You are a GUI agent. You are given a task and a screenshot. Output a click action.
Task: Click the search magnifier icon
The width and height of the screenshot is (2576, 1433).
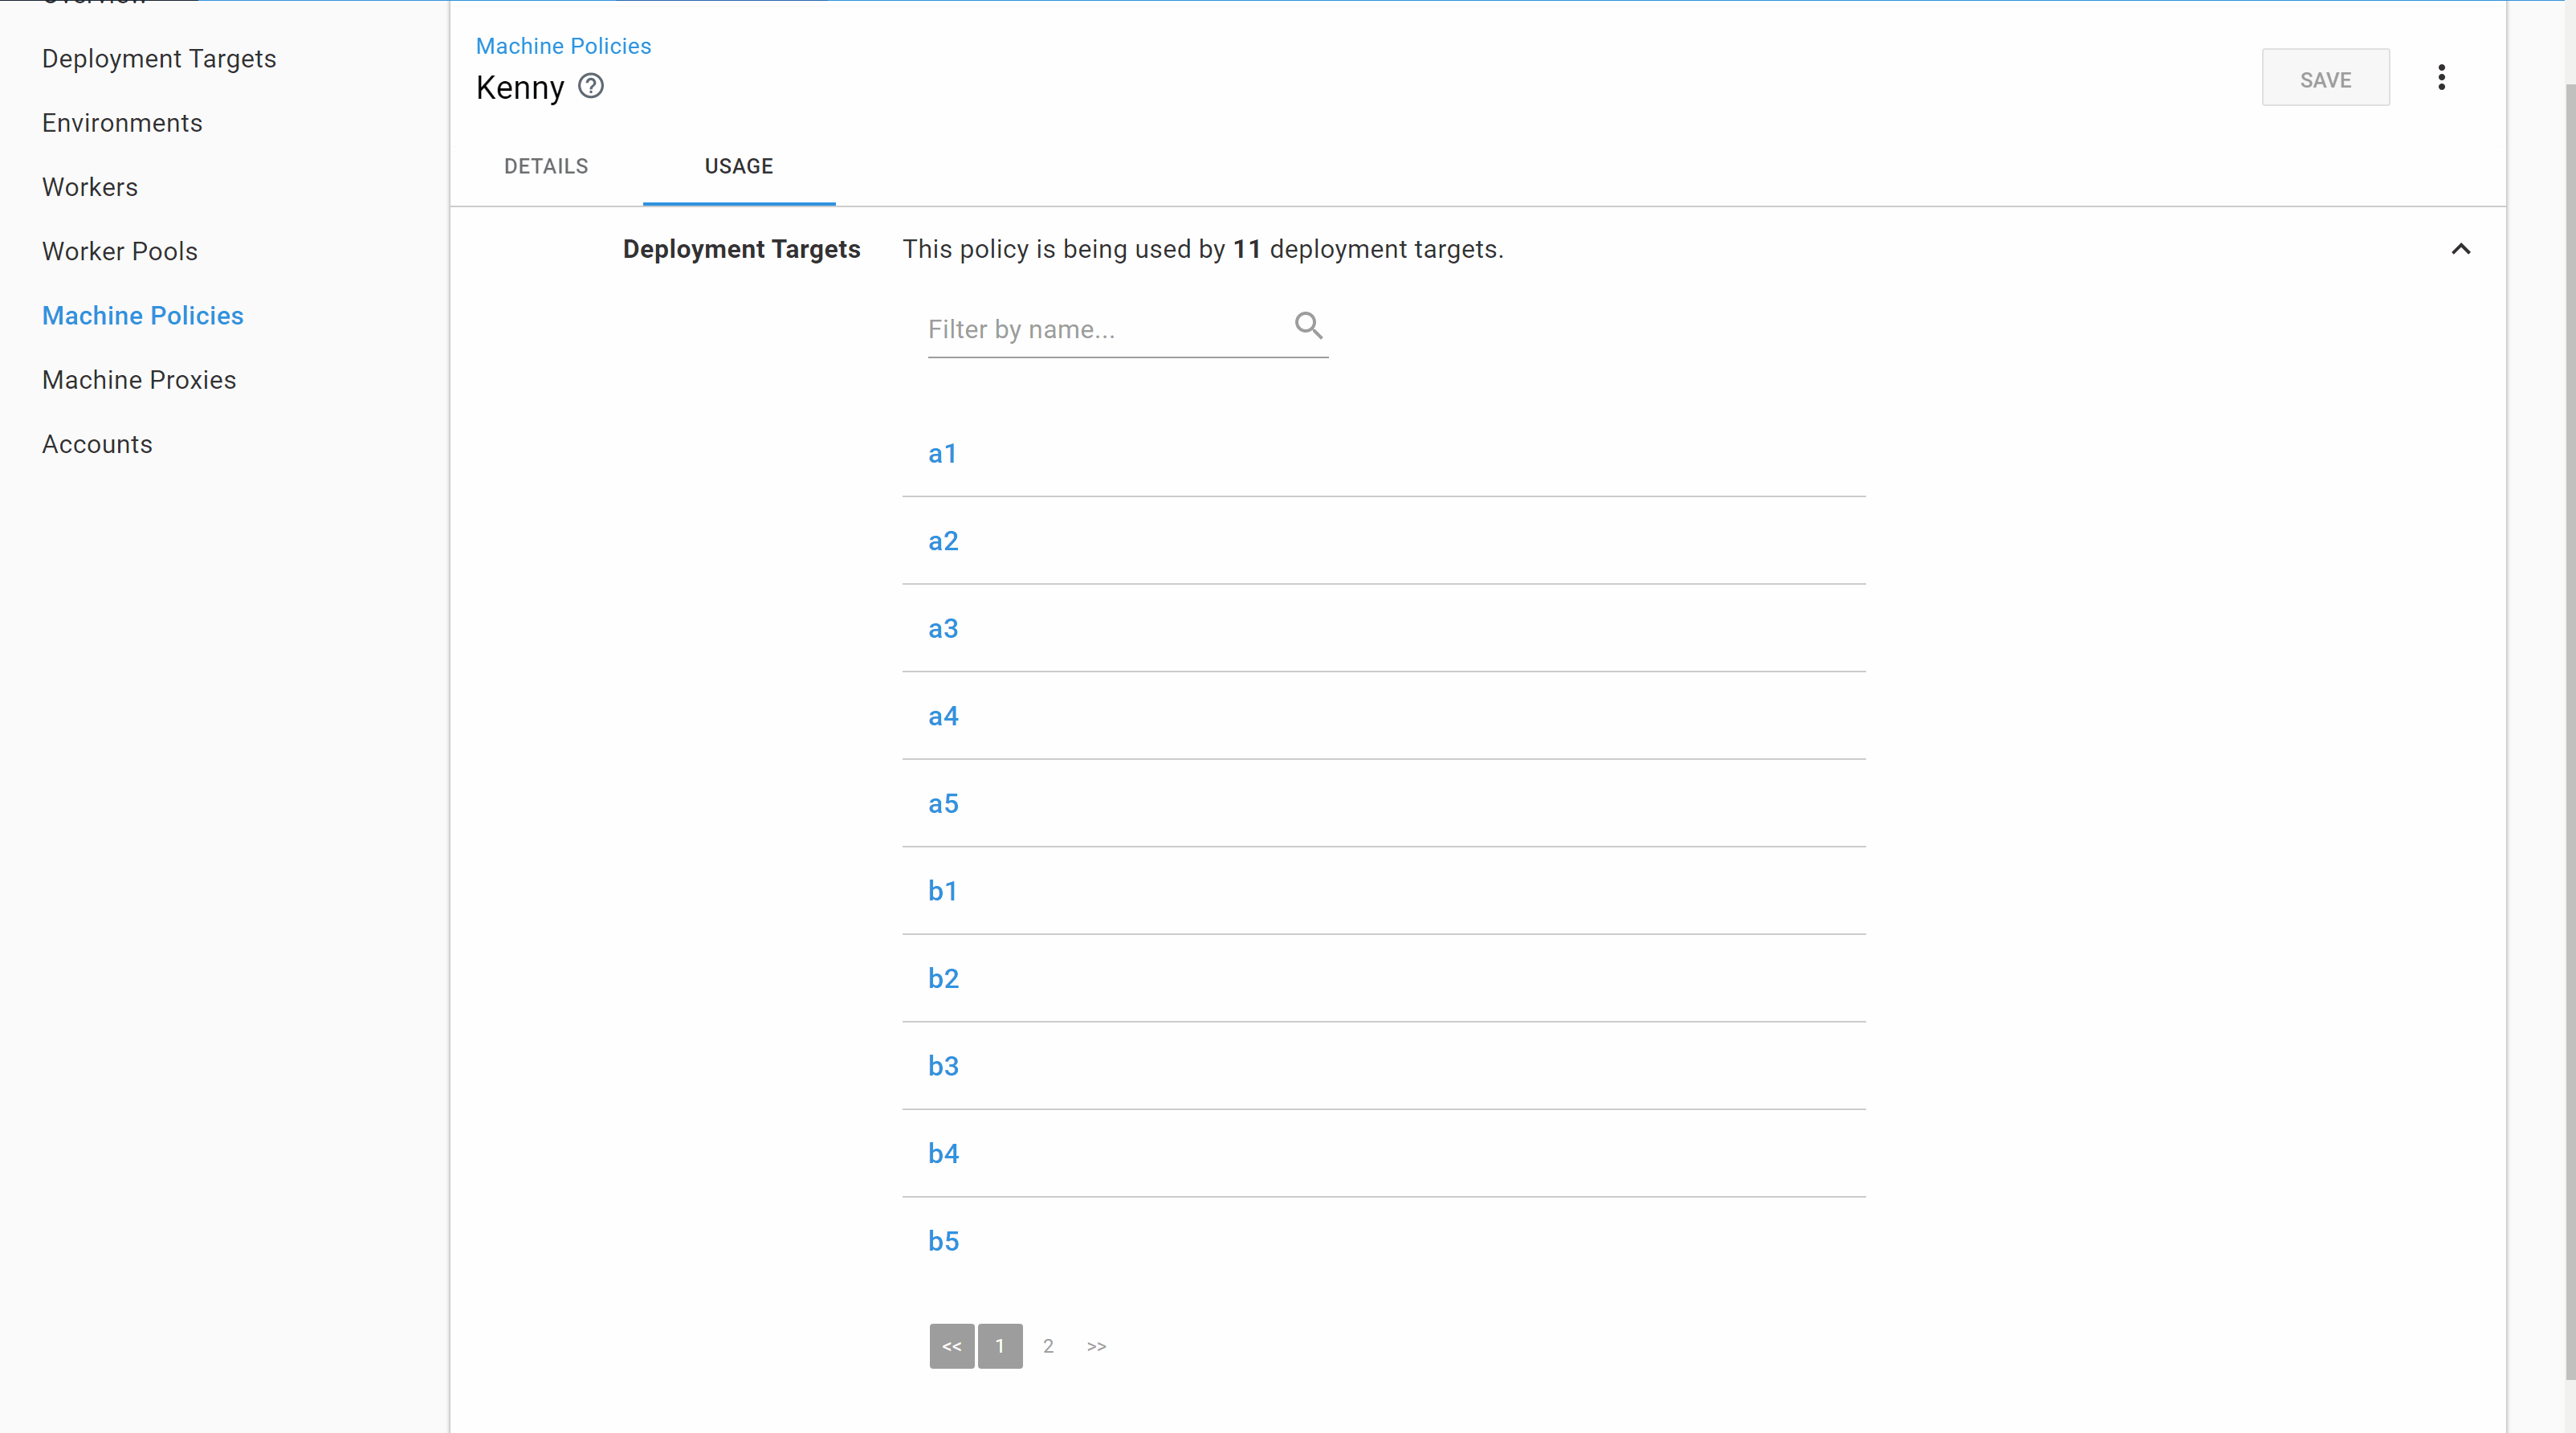coord(1308,326)
